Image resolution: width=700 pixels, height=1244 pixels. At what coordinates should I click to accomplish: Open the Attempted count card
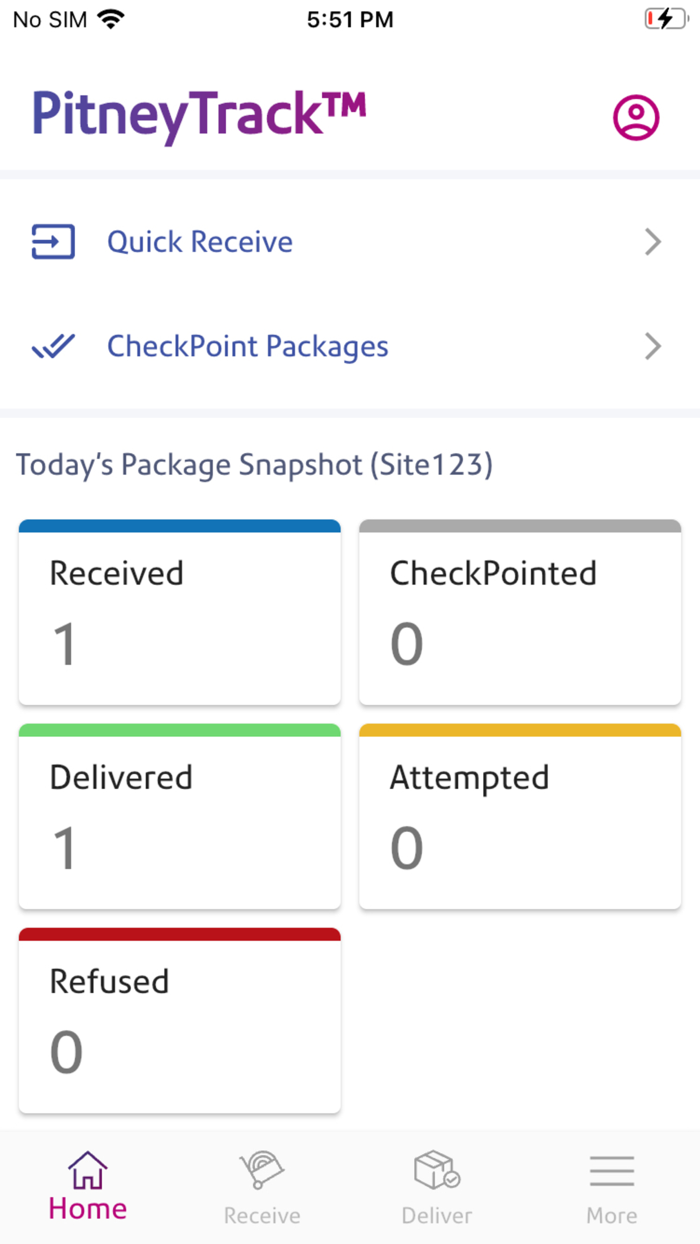coord(520,816)
